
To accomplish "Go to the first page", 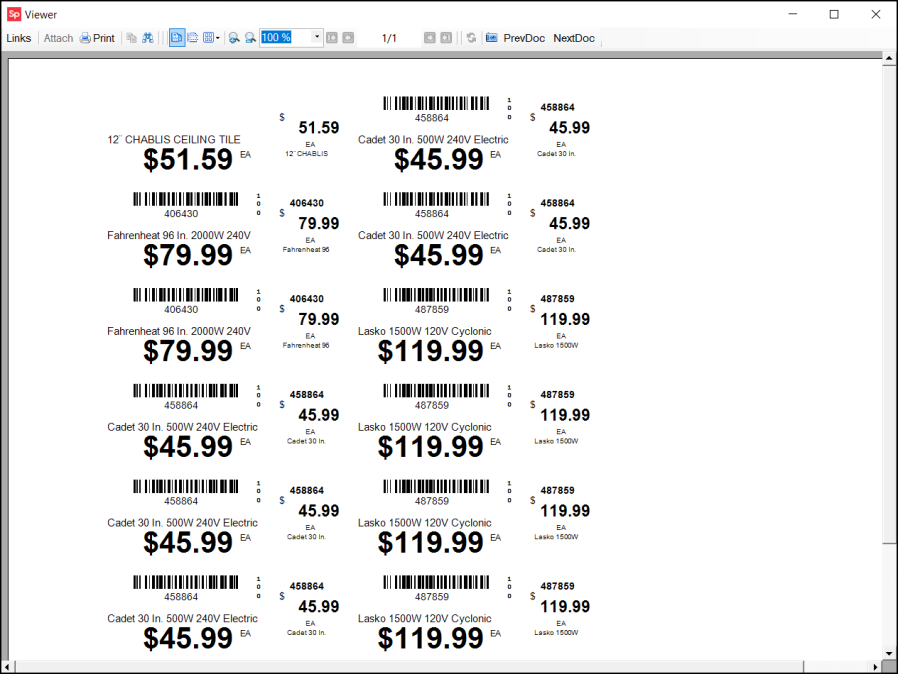I will [332, 38].
